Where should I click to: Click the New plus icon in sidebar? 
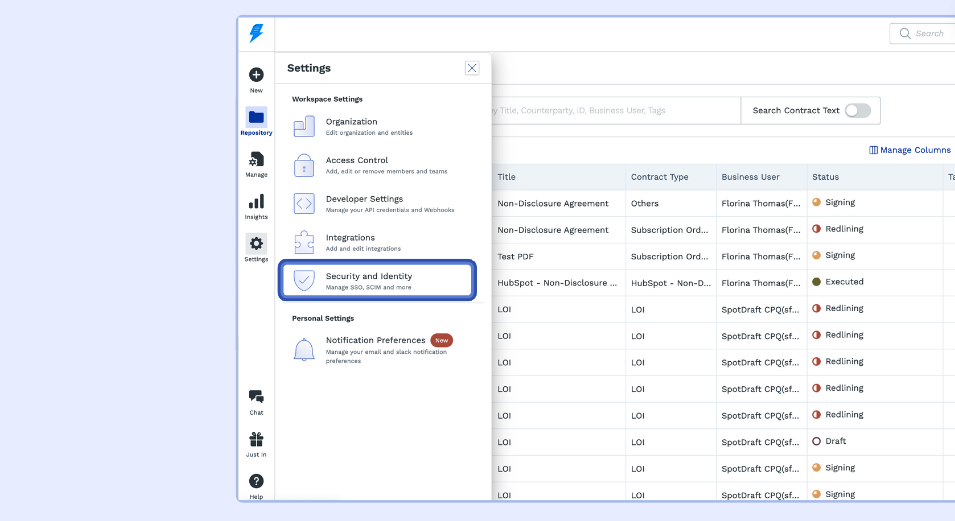tap(256, 75)
